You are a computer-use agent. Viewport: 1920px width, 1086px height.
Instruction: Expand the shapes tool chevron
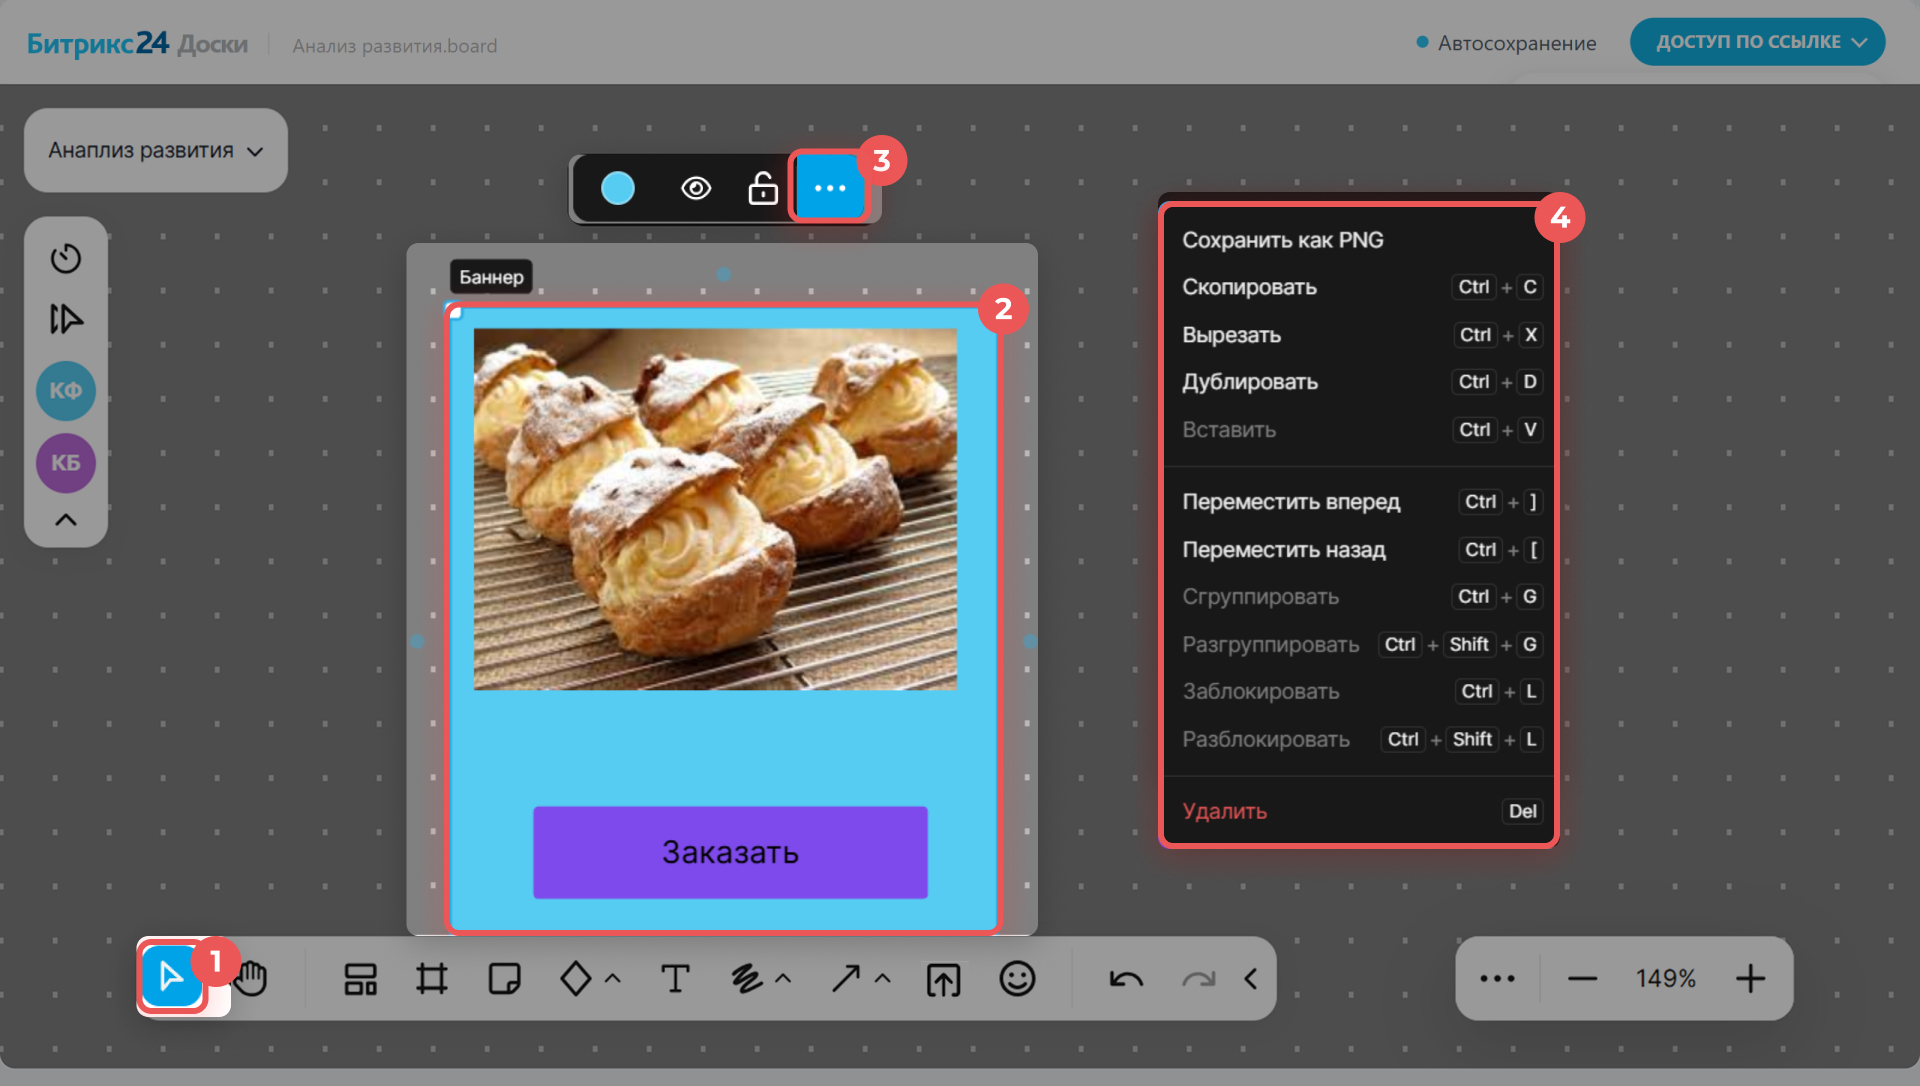(x=613, y=979)
